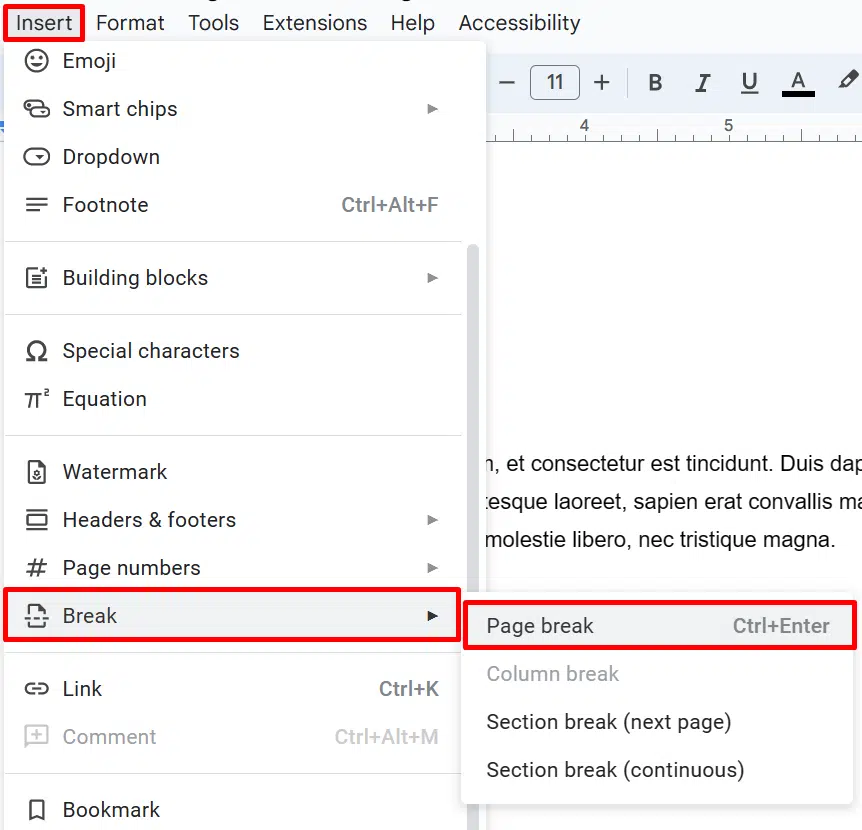Click the Equation pi icon
The image size is (862, 830).
coord(36,399)
